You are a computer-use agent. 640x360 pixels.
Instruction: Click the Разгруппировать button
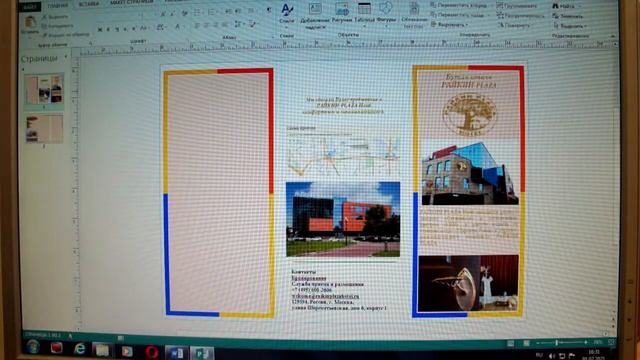pos(521,16)
